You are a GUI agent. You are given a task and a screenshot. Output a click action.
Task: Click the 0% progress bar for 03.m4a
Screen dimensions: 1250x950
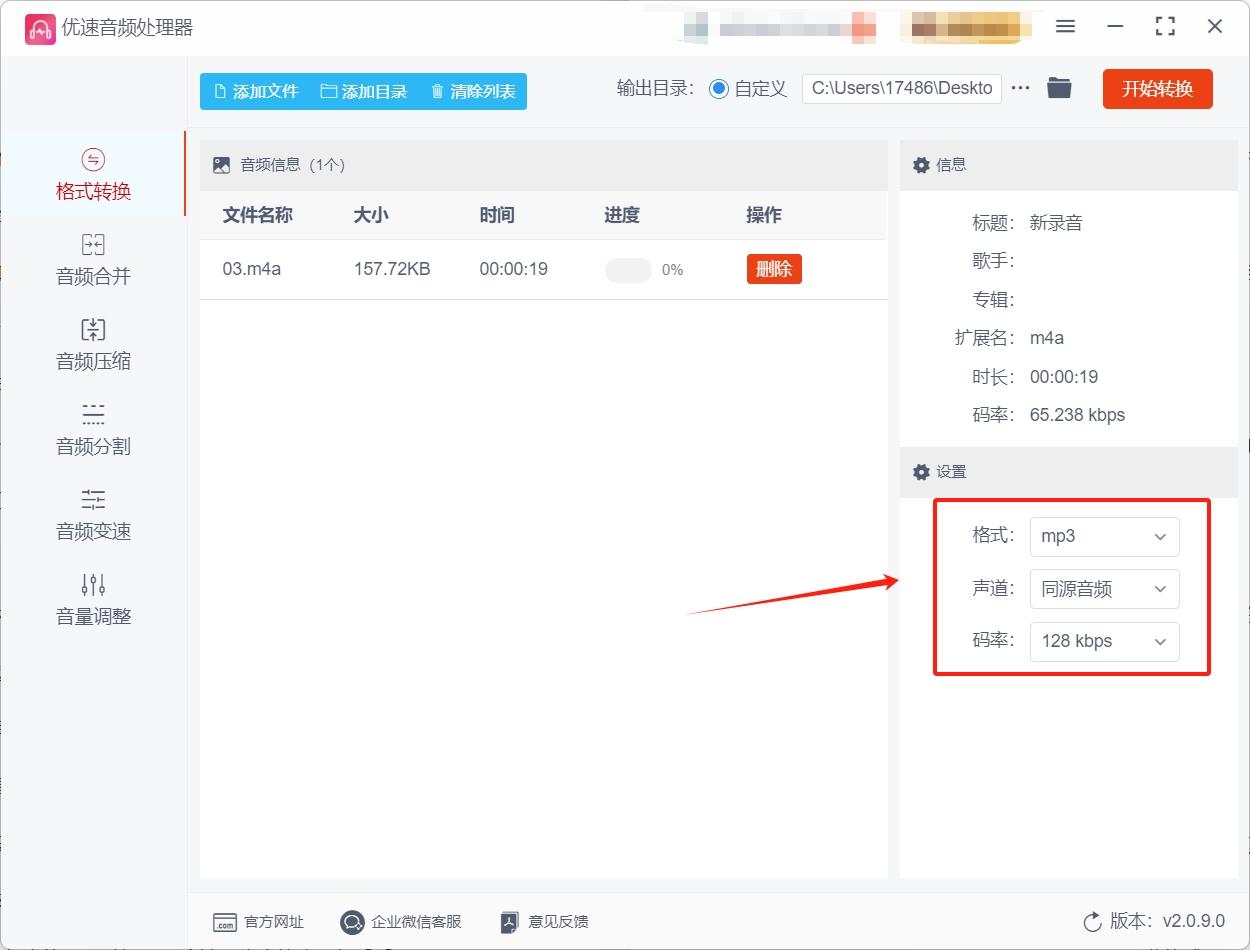point(628,269)
